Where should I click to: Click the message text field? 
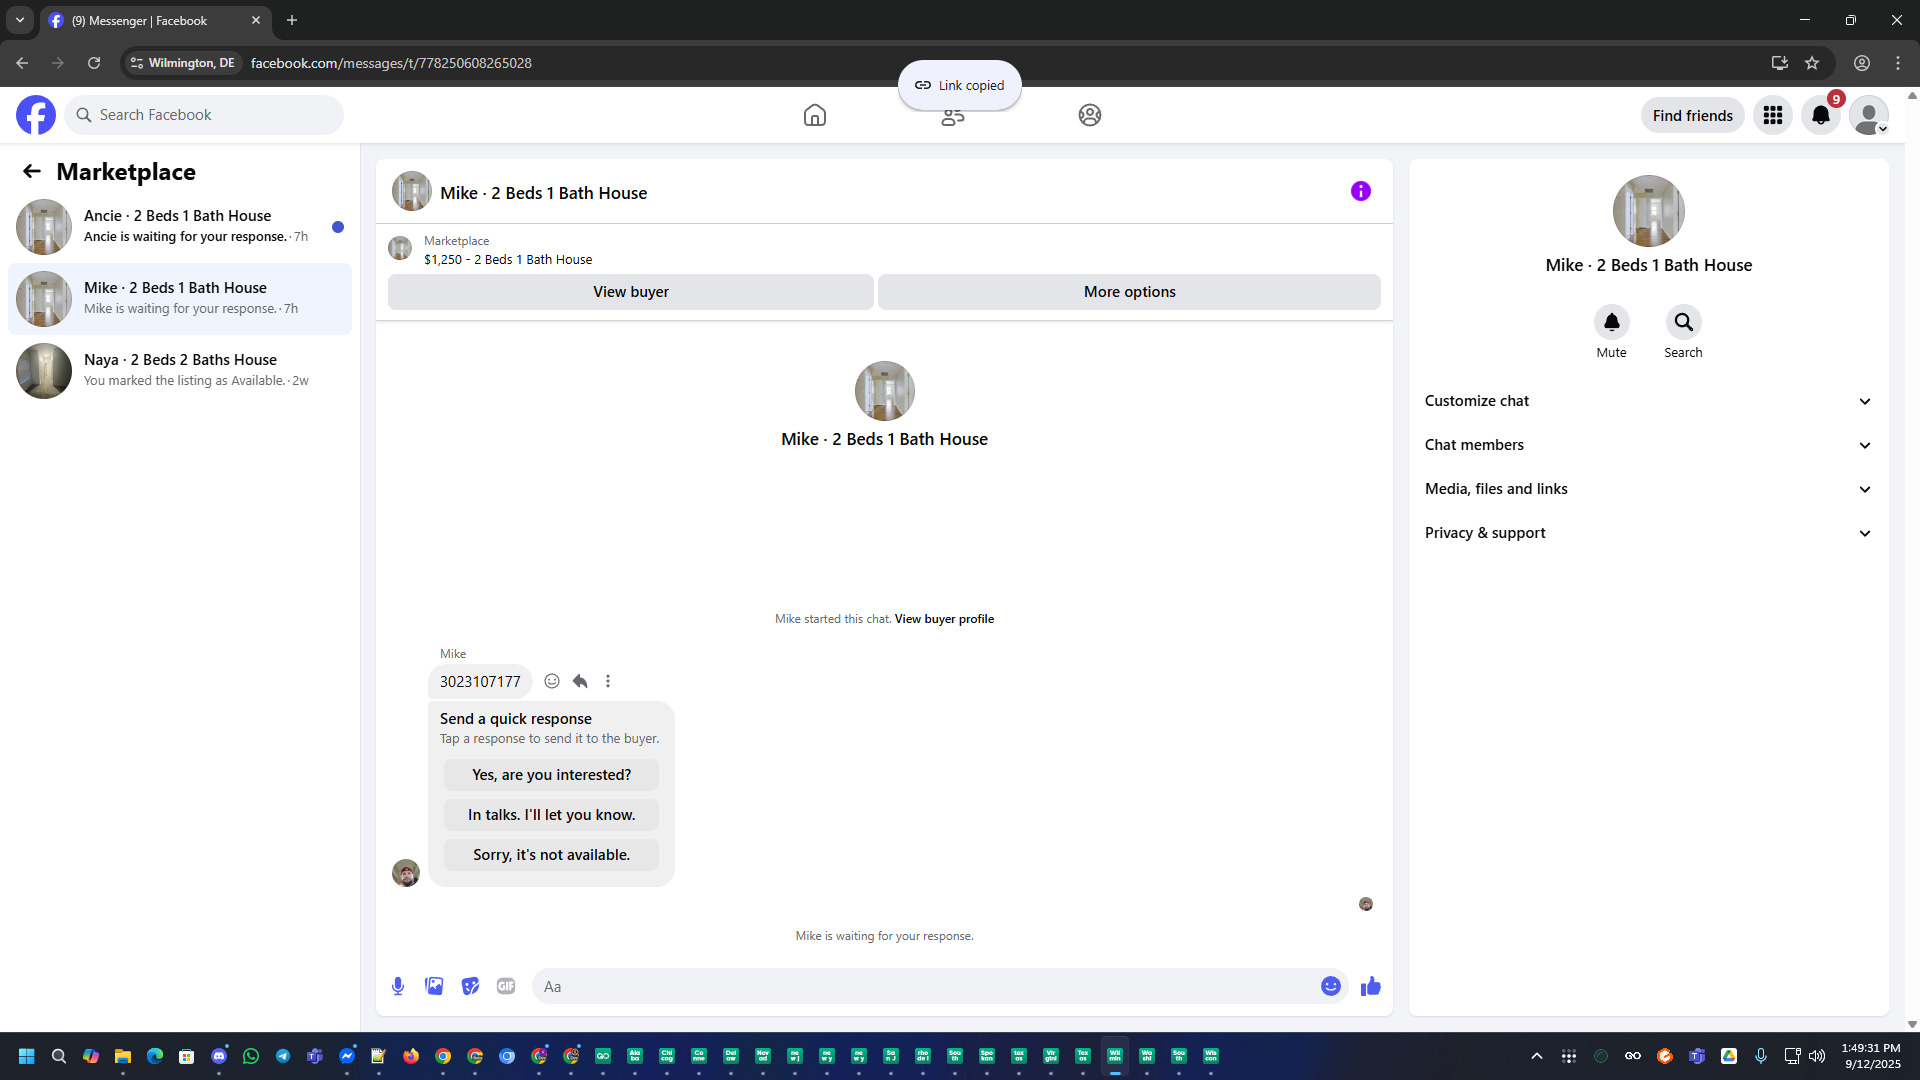[x=925, y=986]
